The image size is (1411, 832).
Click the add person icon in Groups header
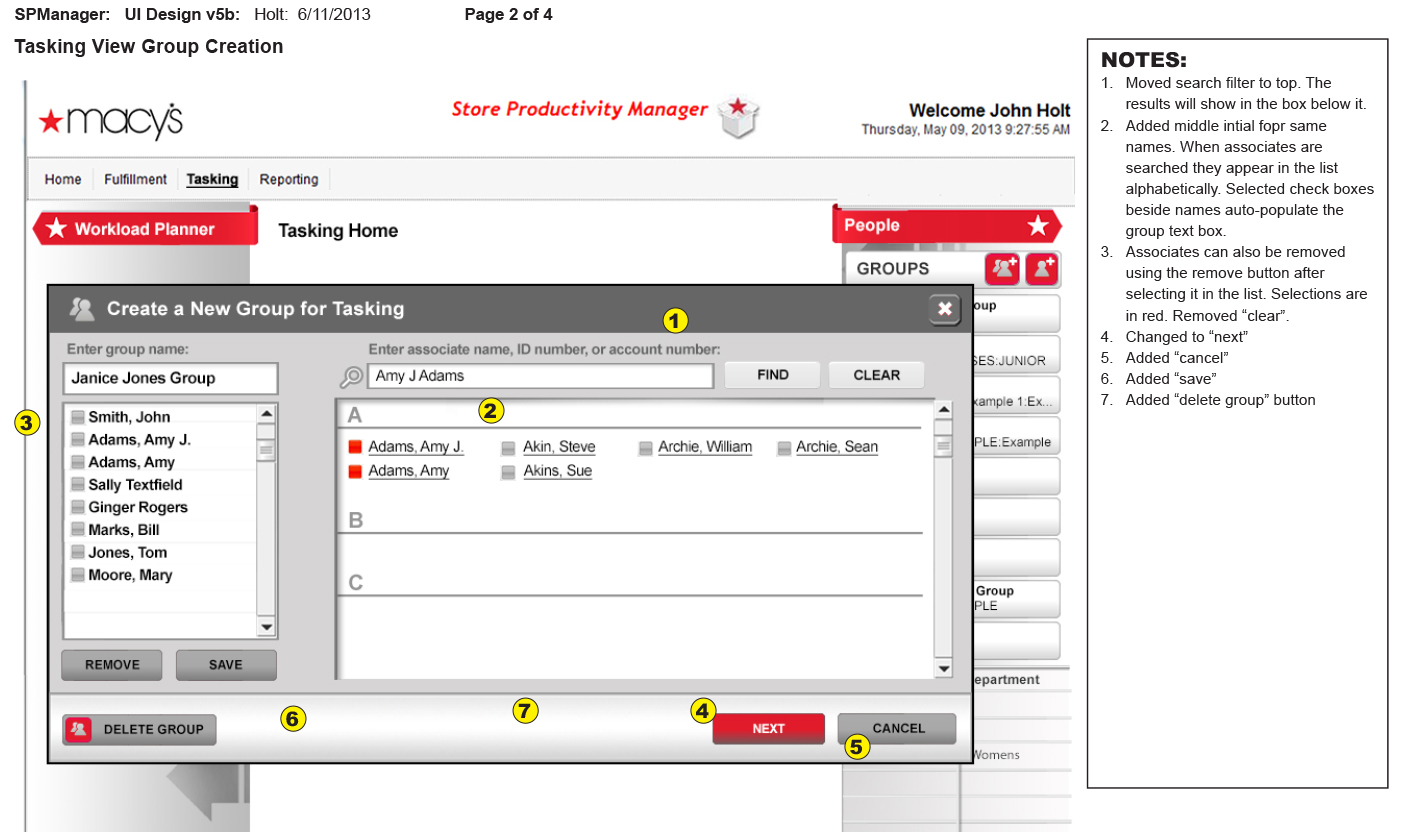click(x=1043, y=268)
